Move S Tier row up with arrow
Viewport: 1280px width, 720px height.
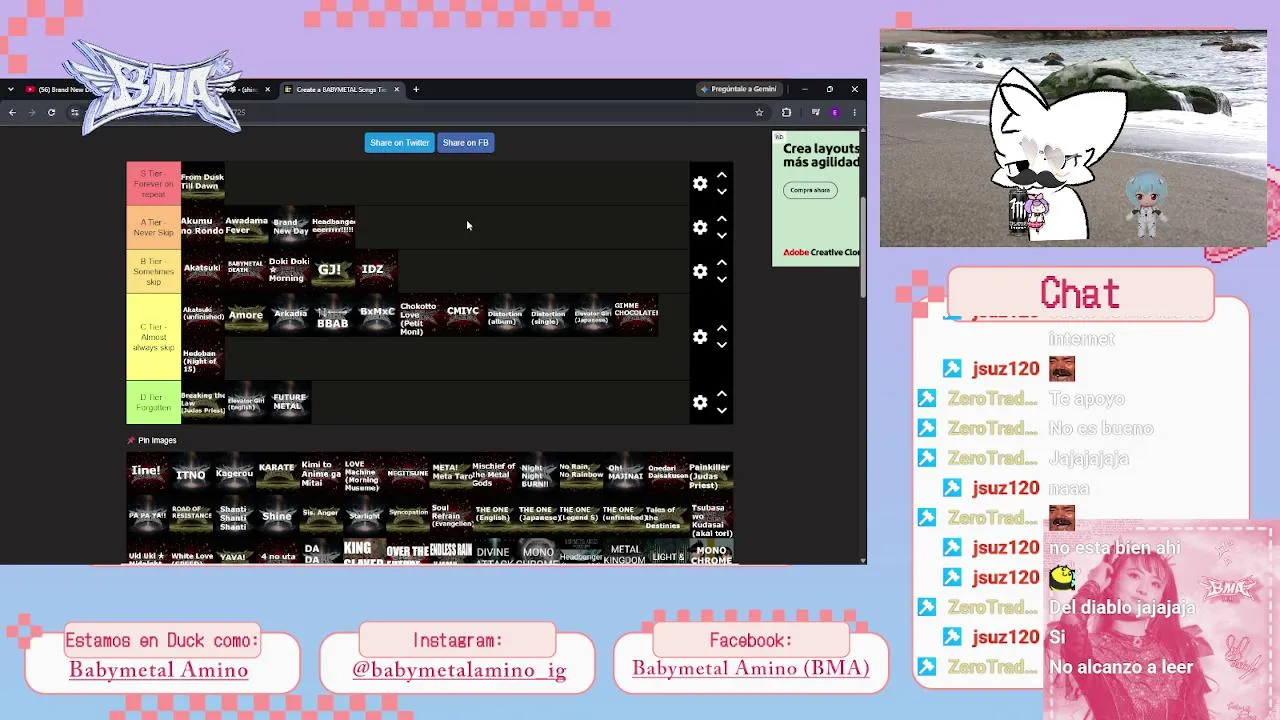tap(722, 175)
